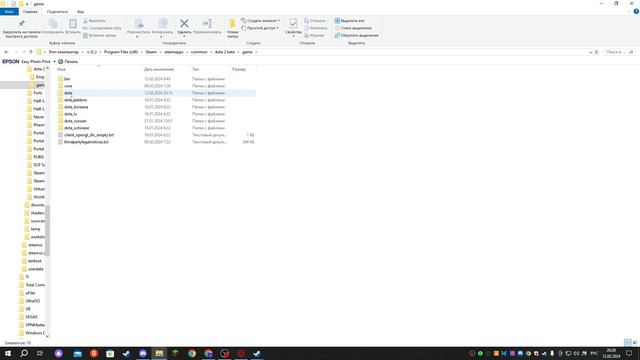Click Edit in the ribbon Open group
The height and width of the screenshot is (360, 640).
(x=316, y=28)
